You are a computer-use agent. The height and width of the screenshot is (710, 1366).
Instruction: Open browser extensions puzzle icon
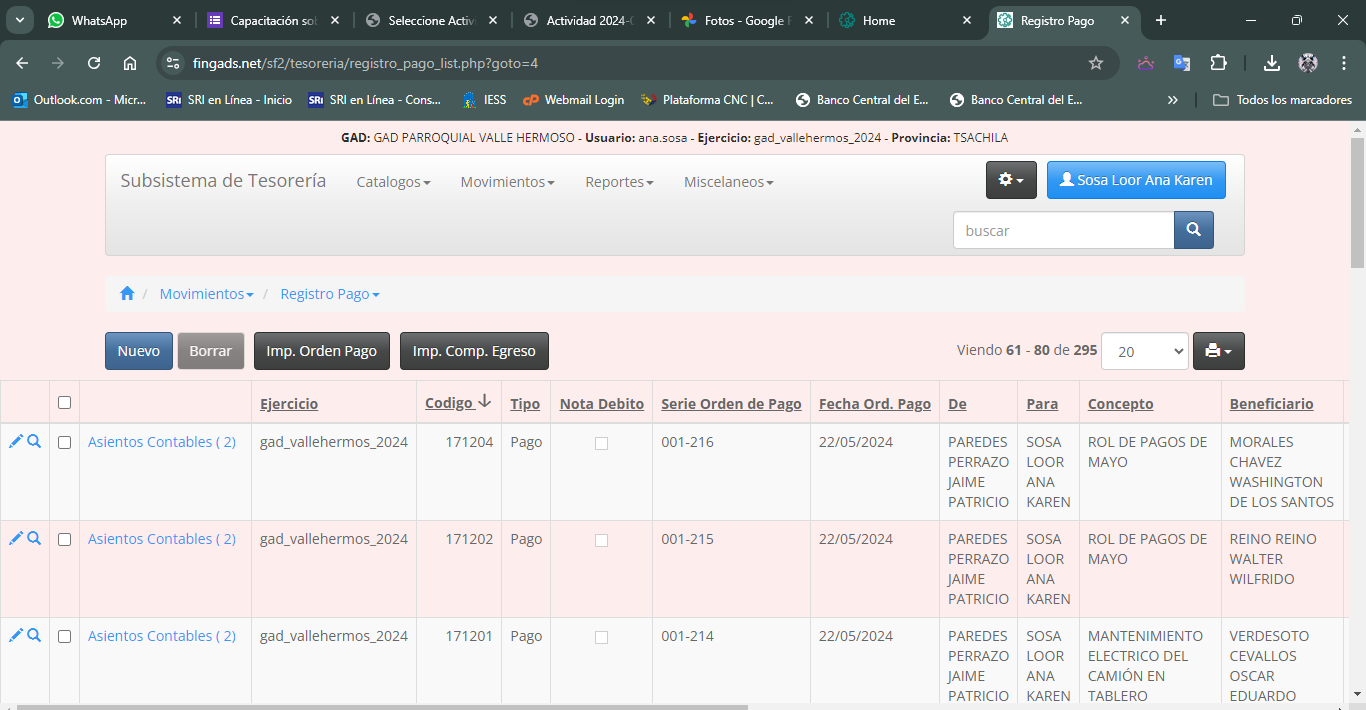[1218, 63]
